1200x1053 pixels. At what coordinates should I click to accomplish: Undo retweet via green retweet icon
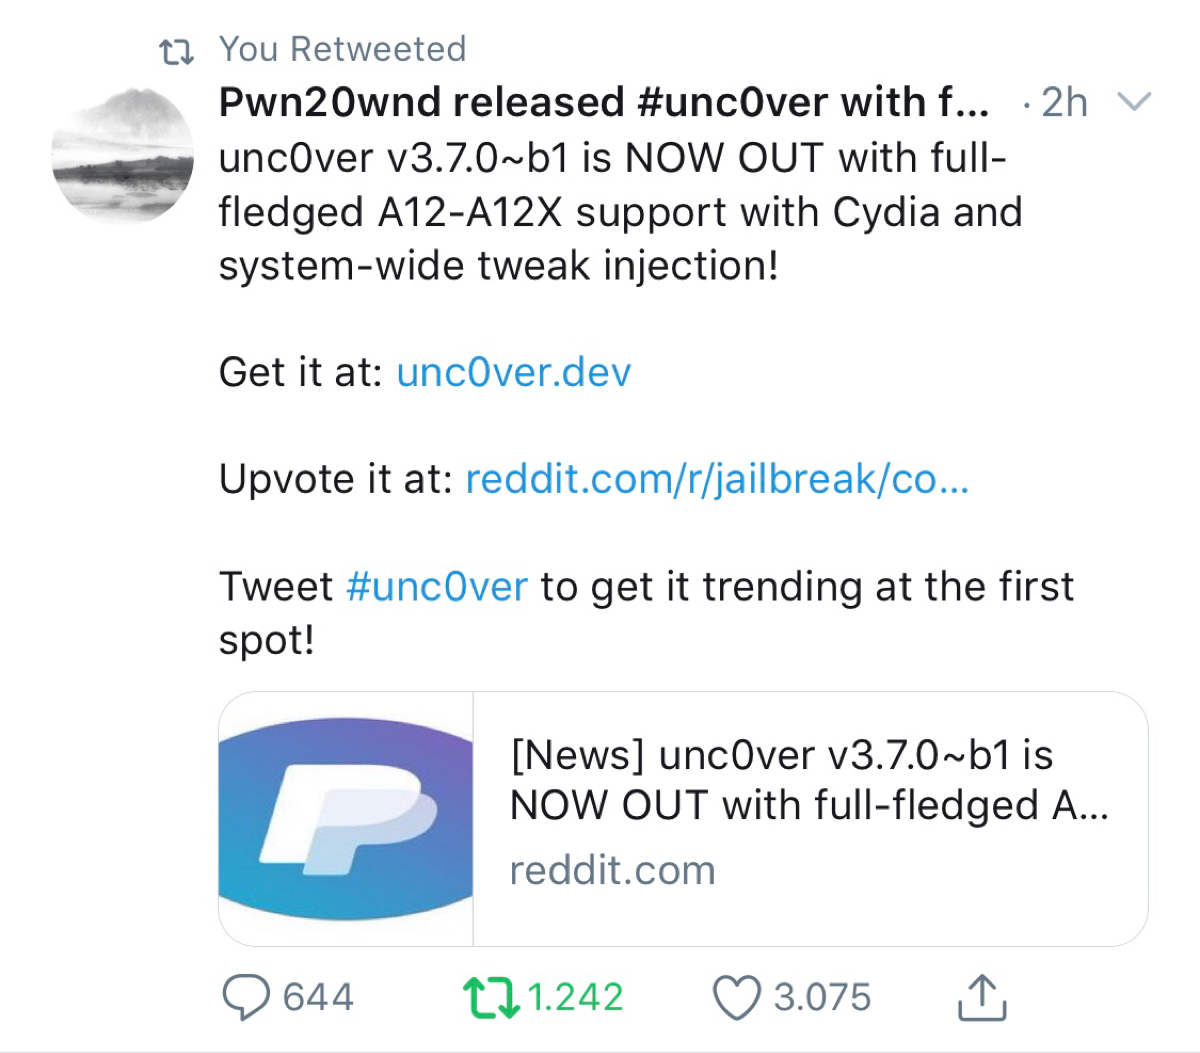click(490, 997)
